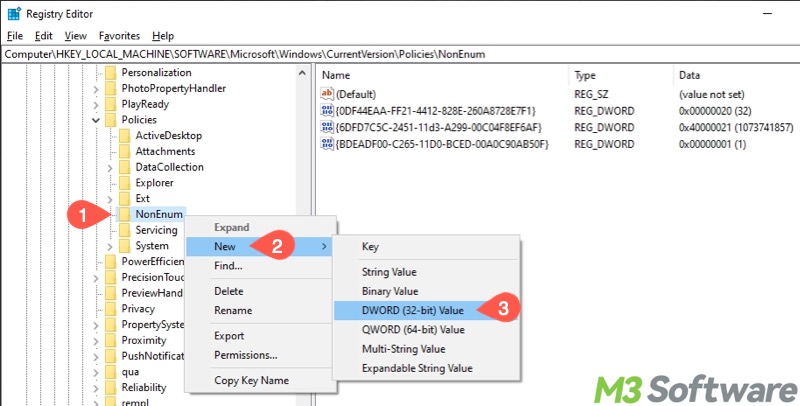Viewport: 800px width, 406px height.
Task: Expand the Ext tree node
Action: pos(110,199)
